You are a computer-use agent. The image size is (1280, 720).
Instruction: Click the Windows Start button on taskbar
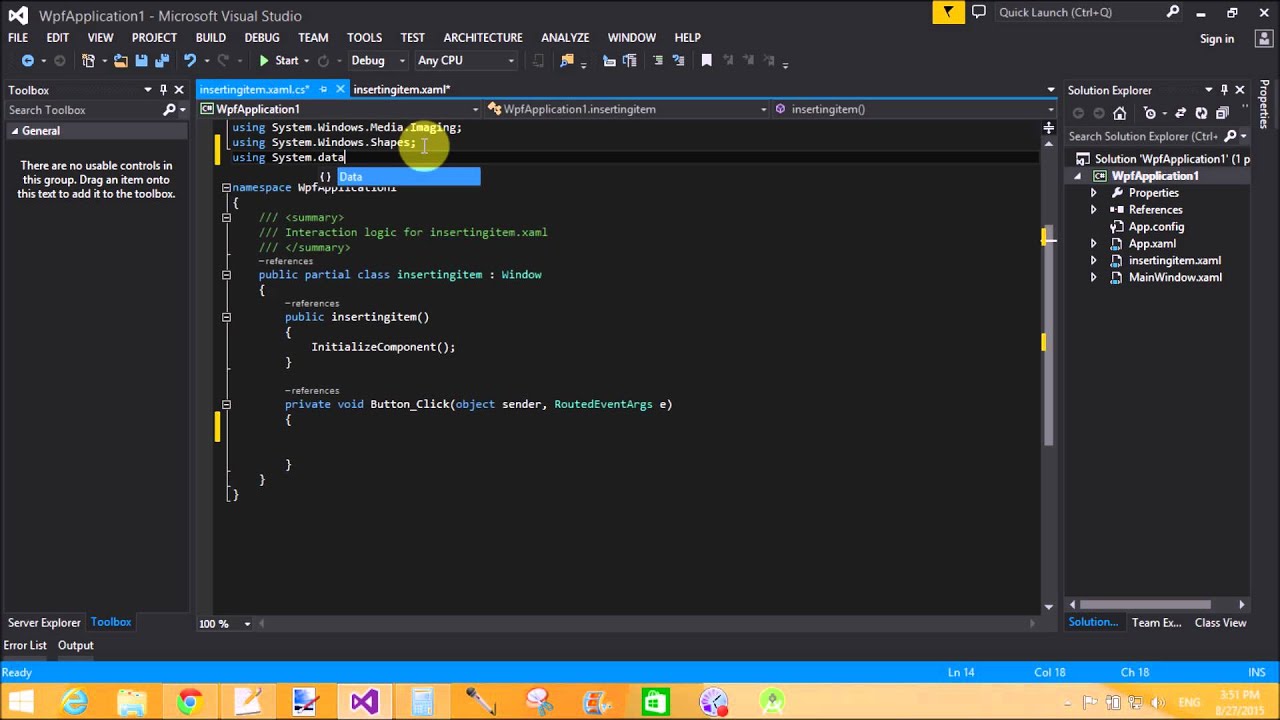[x=20, y=702]
